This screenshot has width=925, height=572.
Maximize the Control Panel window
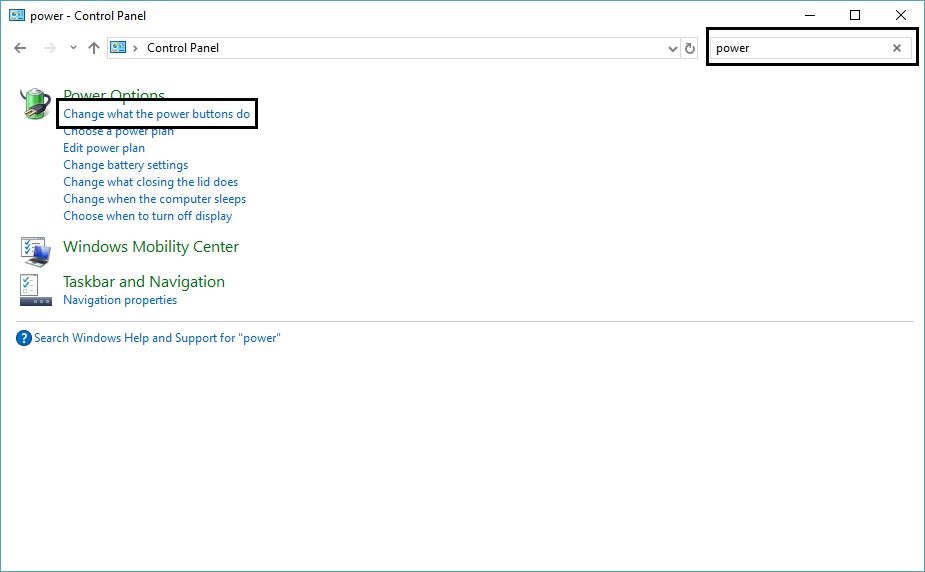pos(855,15)
